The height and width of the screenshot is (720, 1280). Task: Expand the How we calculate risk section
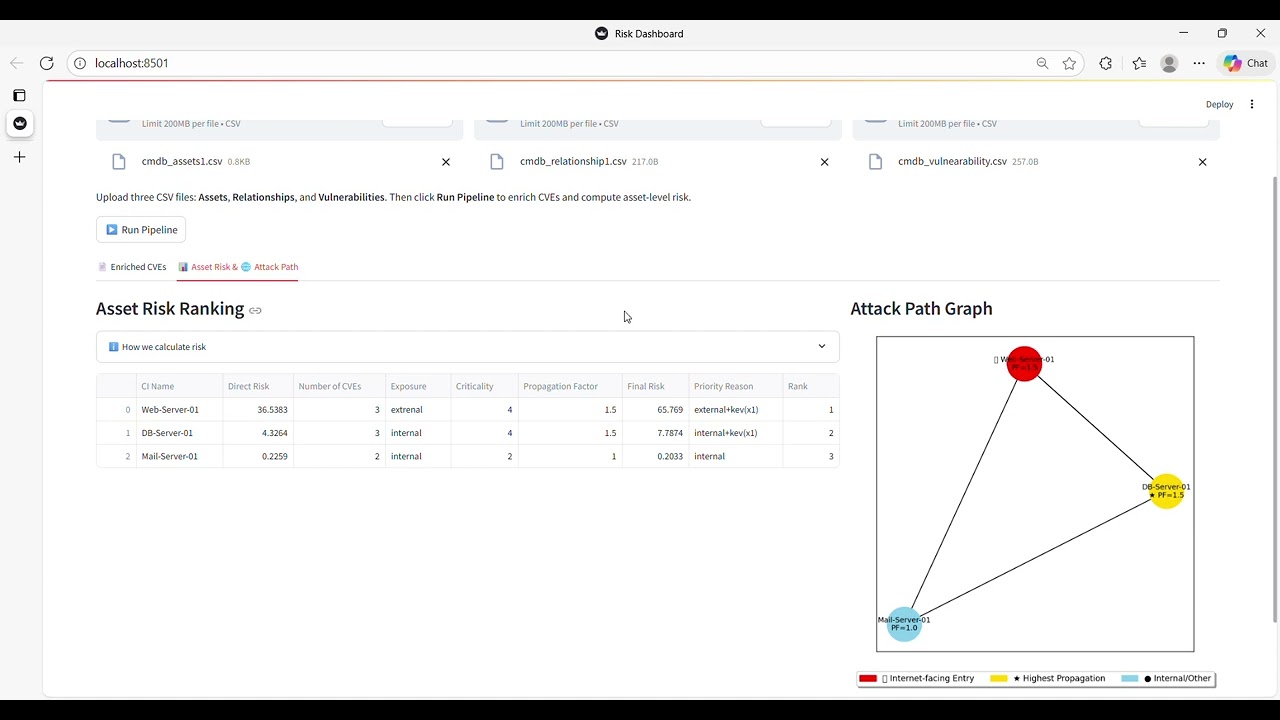467,347
